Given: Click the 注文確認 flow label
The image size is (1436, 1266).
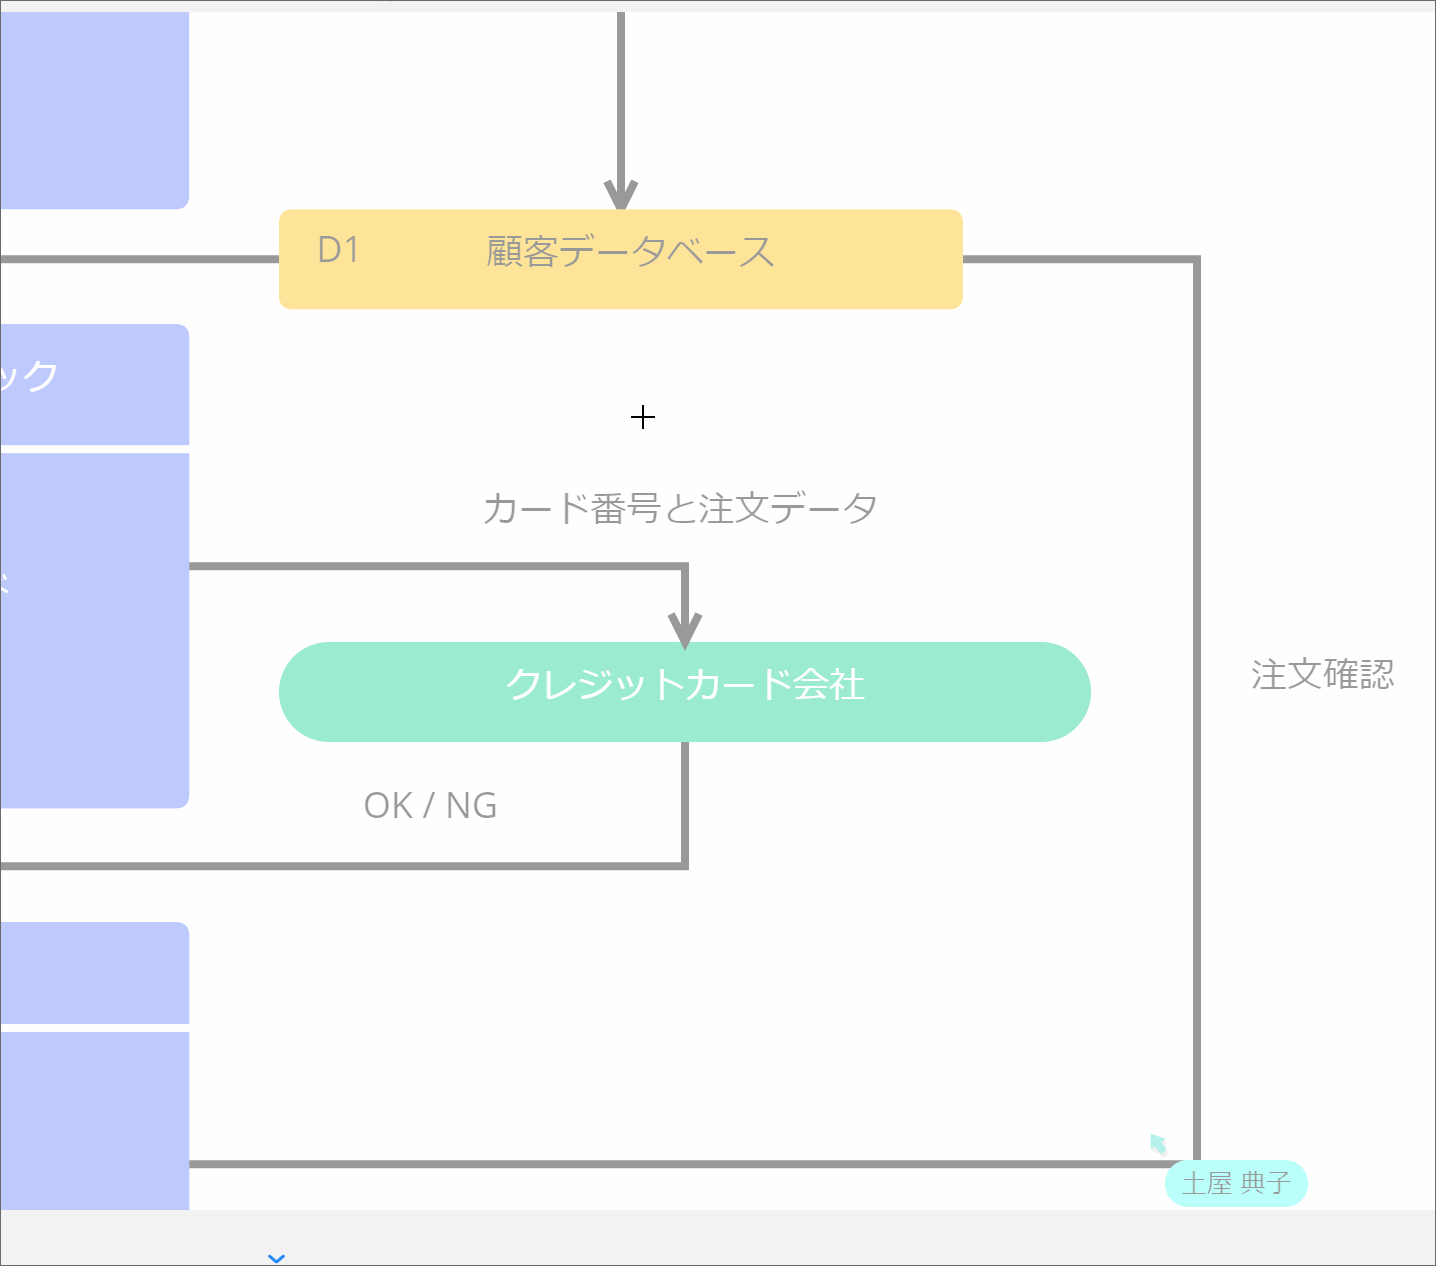Looking at the screenshot, I should [x=1322, y=675].
